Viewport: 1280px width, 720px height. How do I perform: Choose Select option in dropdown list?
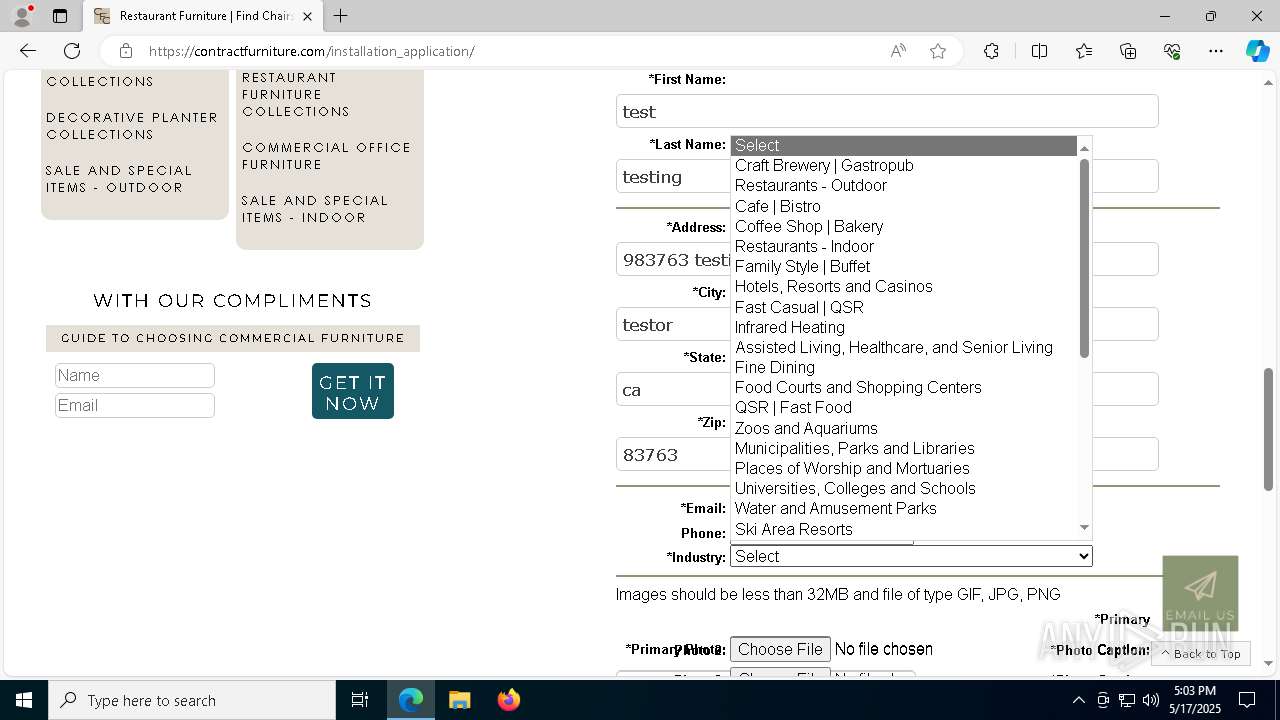click(x=904, y=145)
